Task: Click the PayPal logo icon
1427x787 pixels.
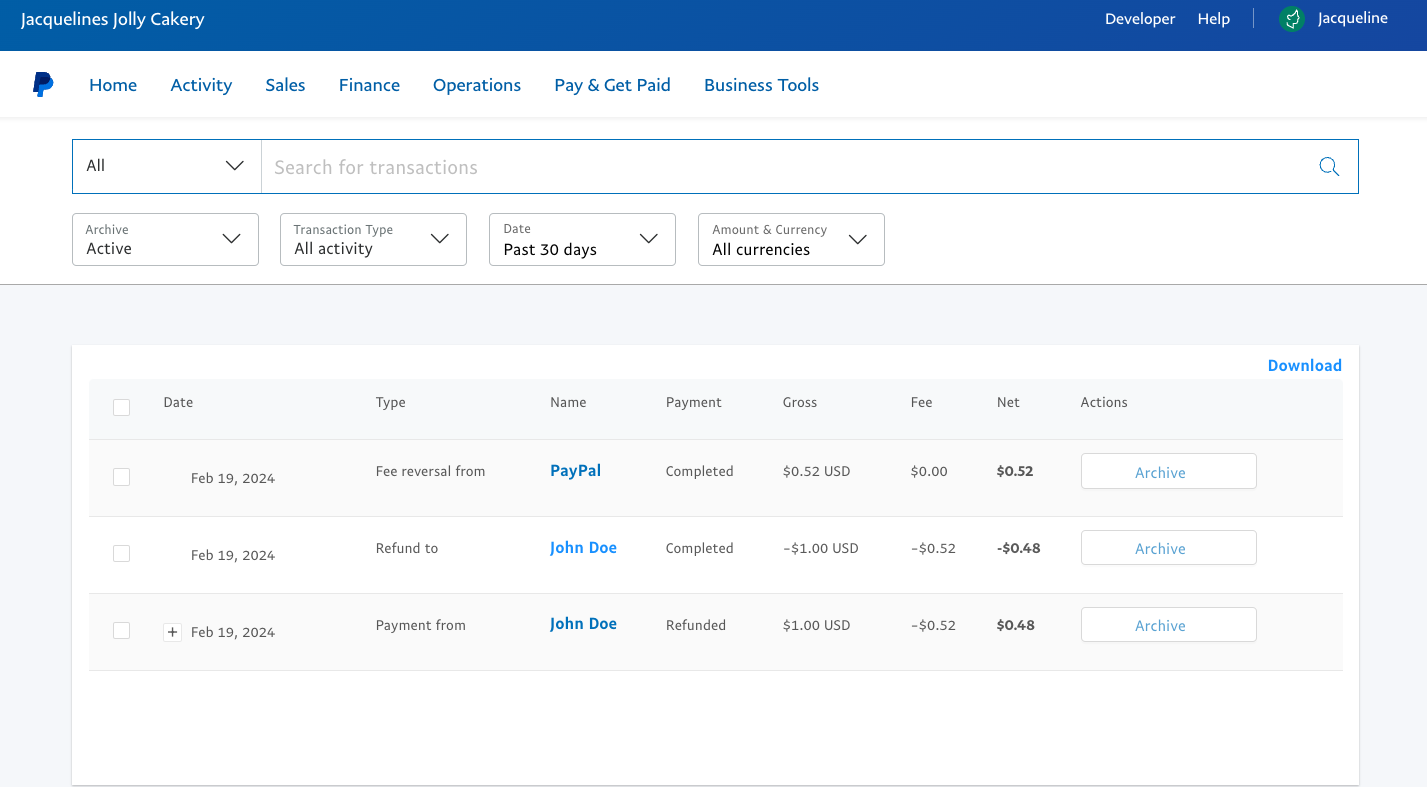Action: click(x=43, y=85)
